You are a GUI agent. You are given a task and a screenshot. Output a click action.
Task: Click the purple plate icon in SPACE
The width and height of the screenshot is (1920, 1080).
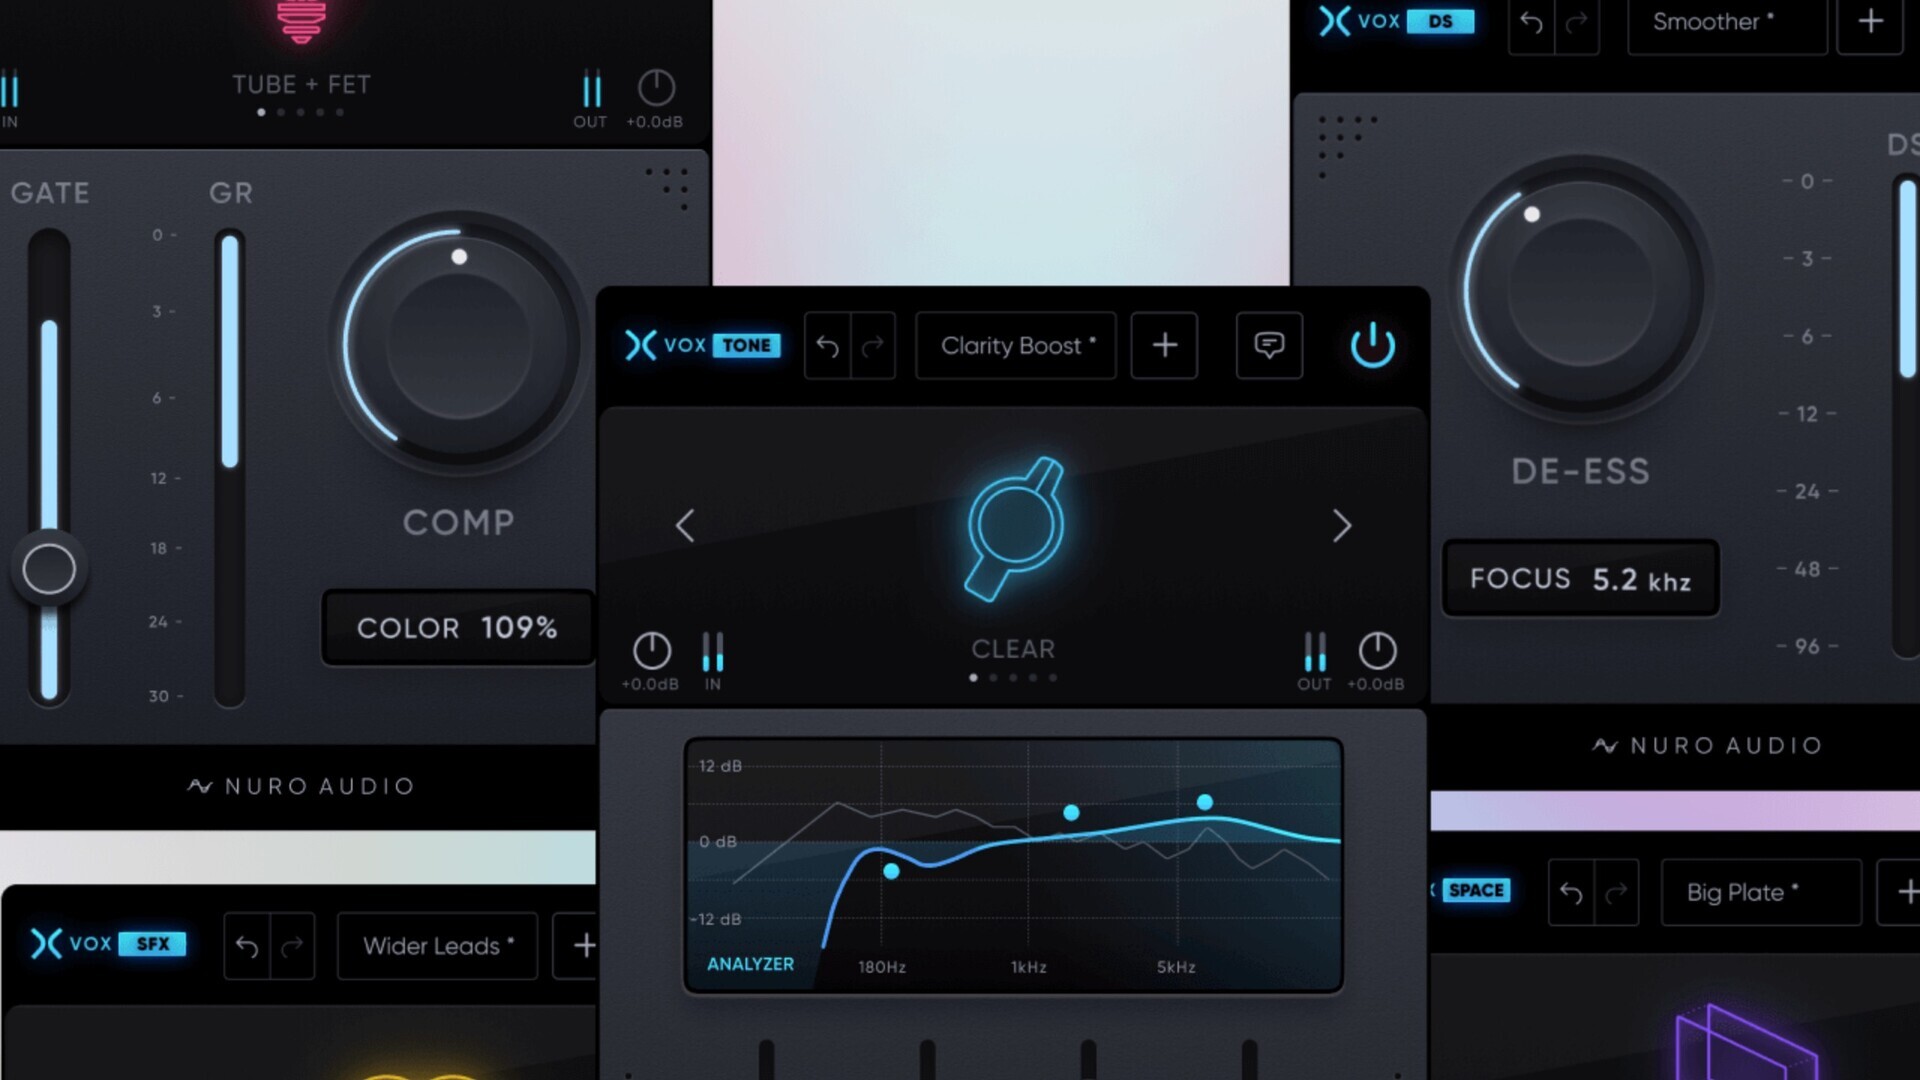(1745, 1043)
